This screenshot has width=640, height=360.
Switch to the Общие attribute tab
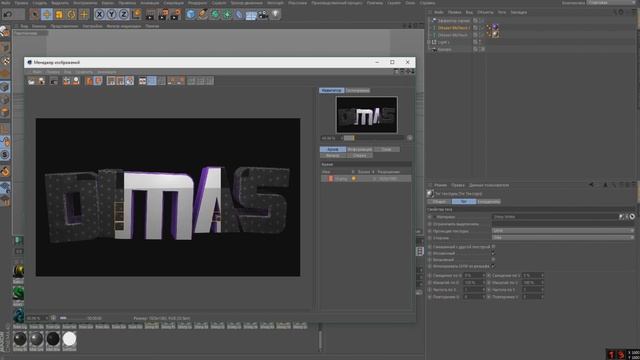[x=439, y=202]
